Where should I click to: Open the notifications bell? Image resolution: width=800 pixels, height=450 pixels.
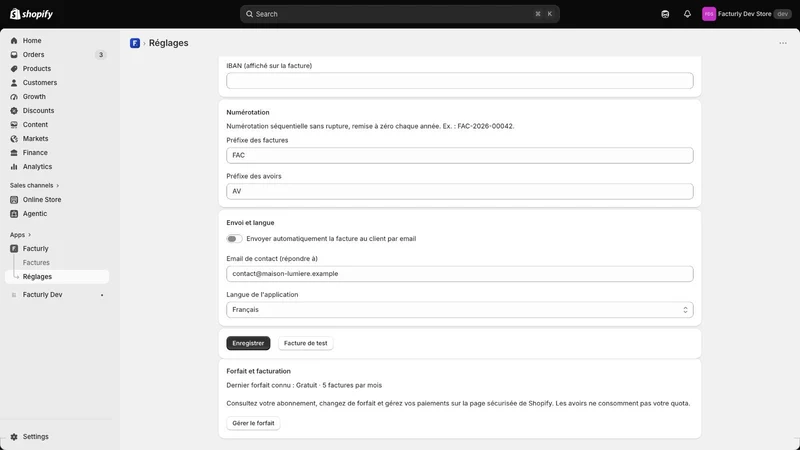click(x=687, y=14)
